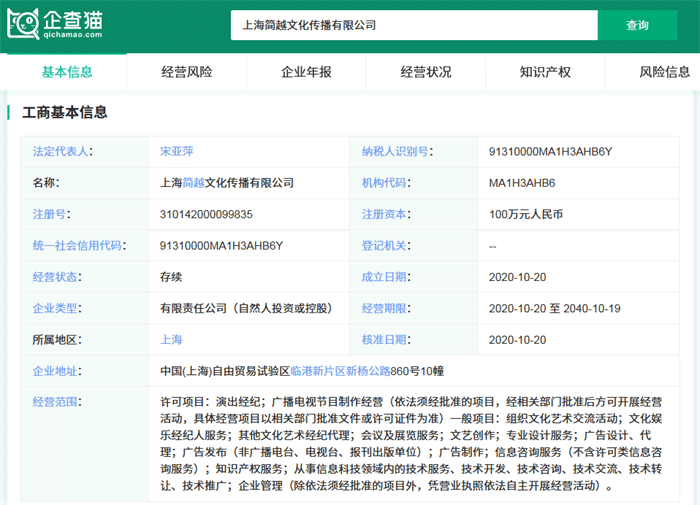Click the 注册资本 label link
The image size is (700, 505).
384,214
